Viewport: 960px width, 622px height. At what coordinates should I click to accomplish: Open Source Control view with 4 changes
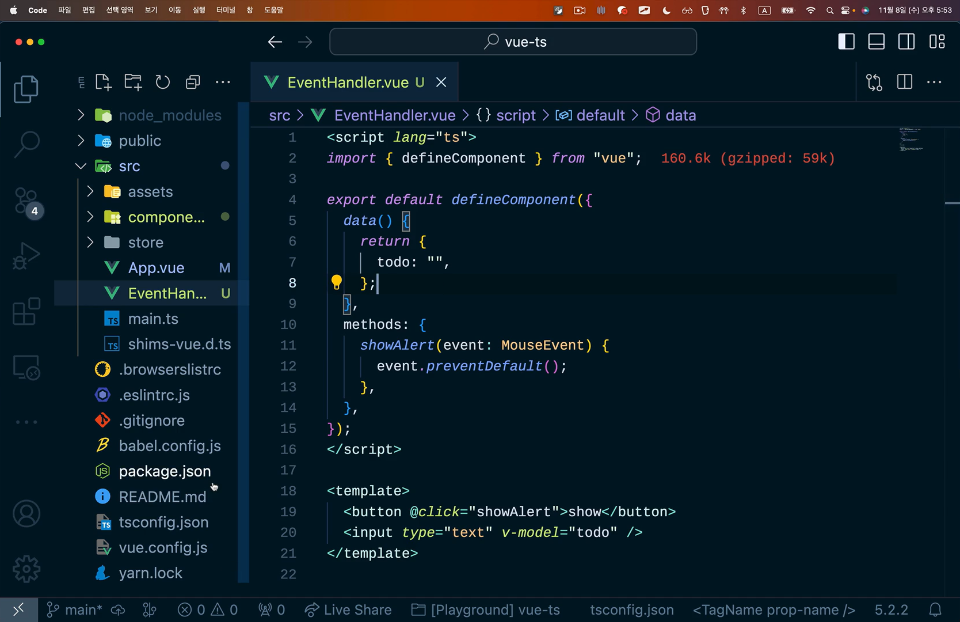click(27, 201)
